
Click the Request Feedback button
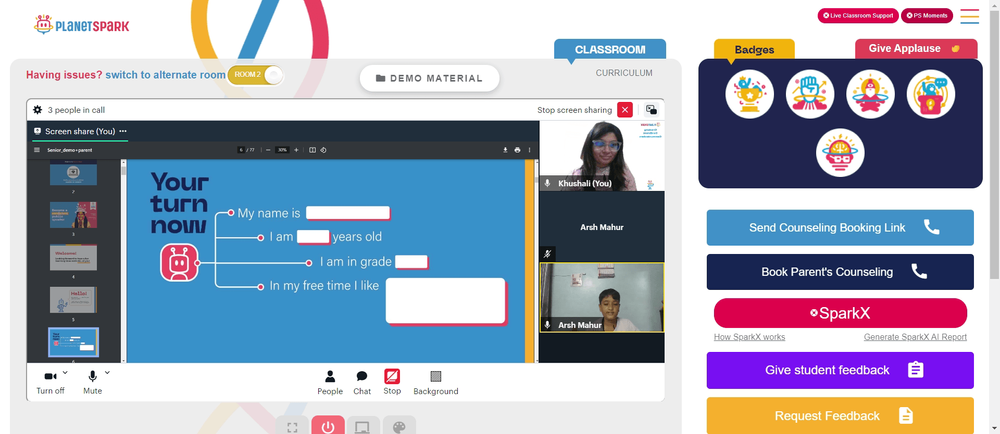click(x=840, y=416)
